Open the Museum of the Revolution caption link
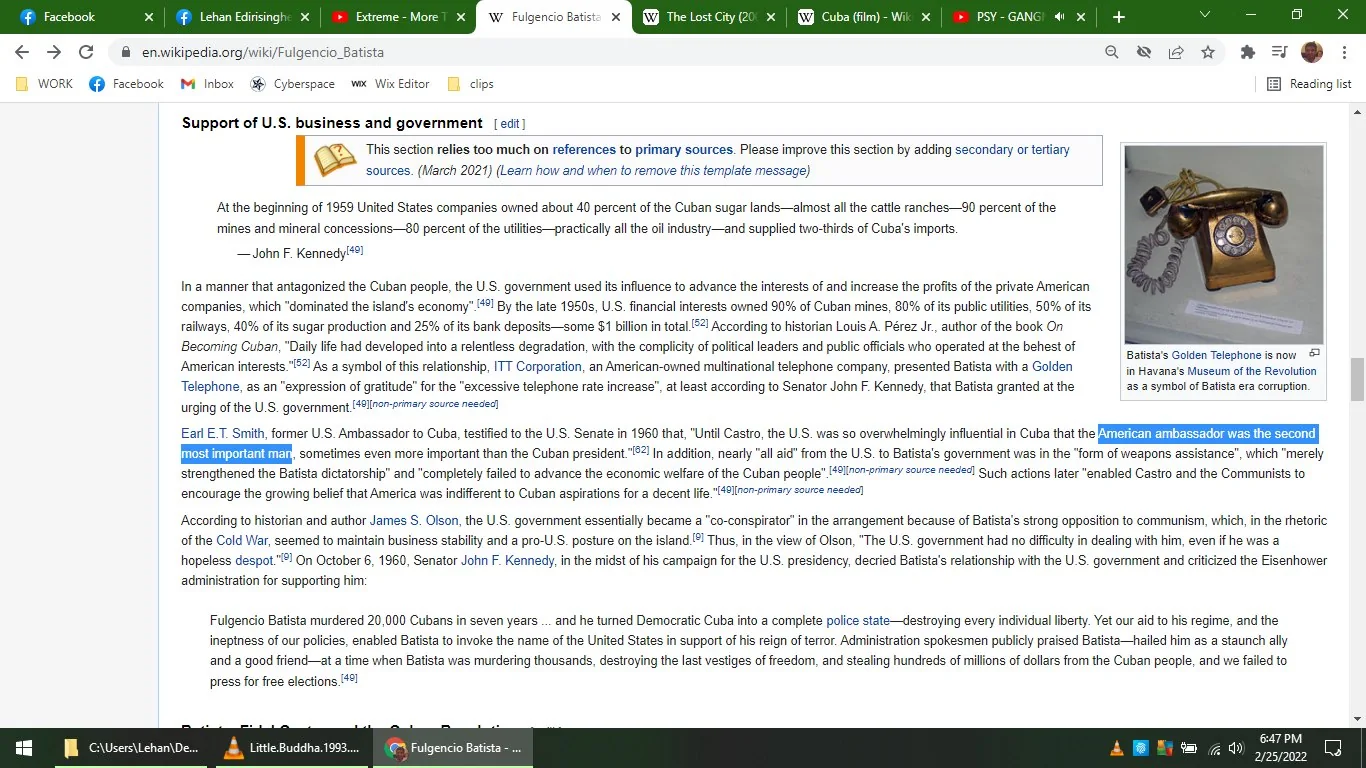The width and height of the screenshot is (1366, 768). 1252,371
